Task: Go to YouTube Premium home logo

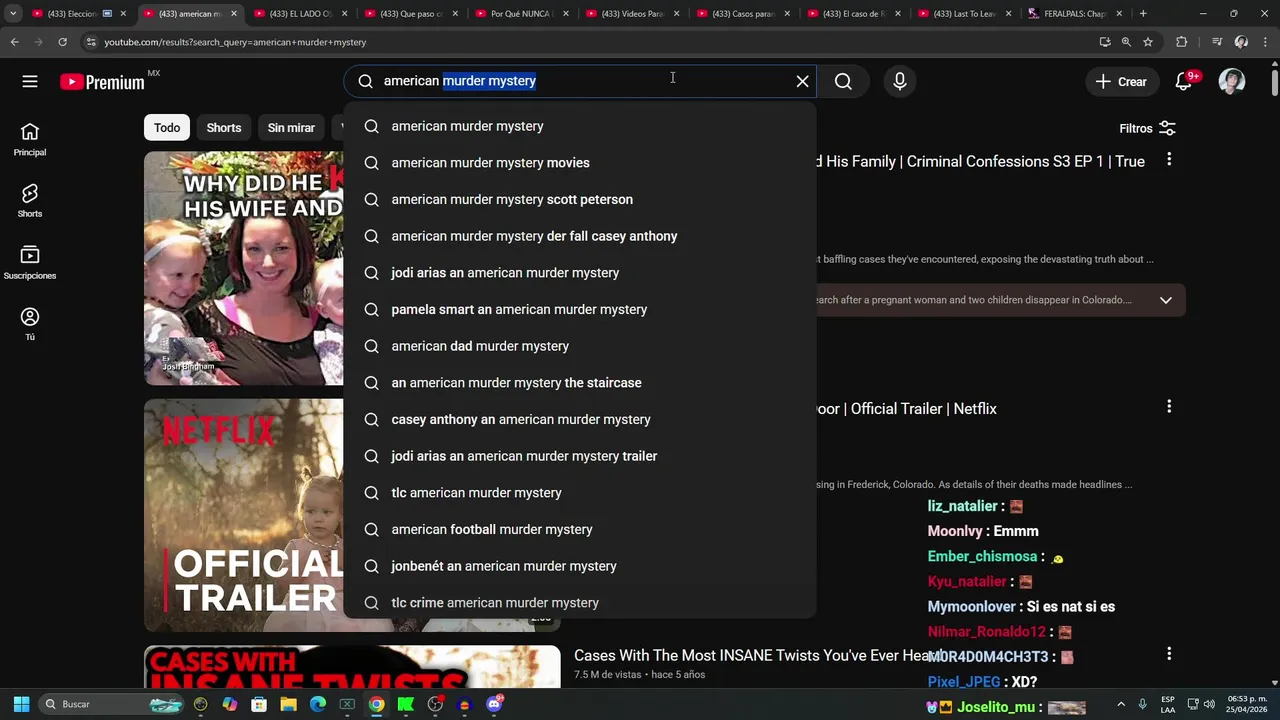Action: 102,82
